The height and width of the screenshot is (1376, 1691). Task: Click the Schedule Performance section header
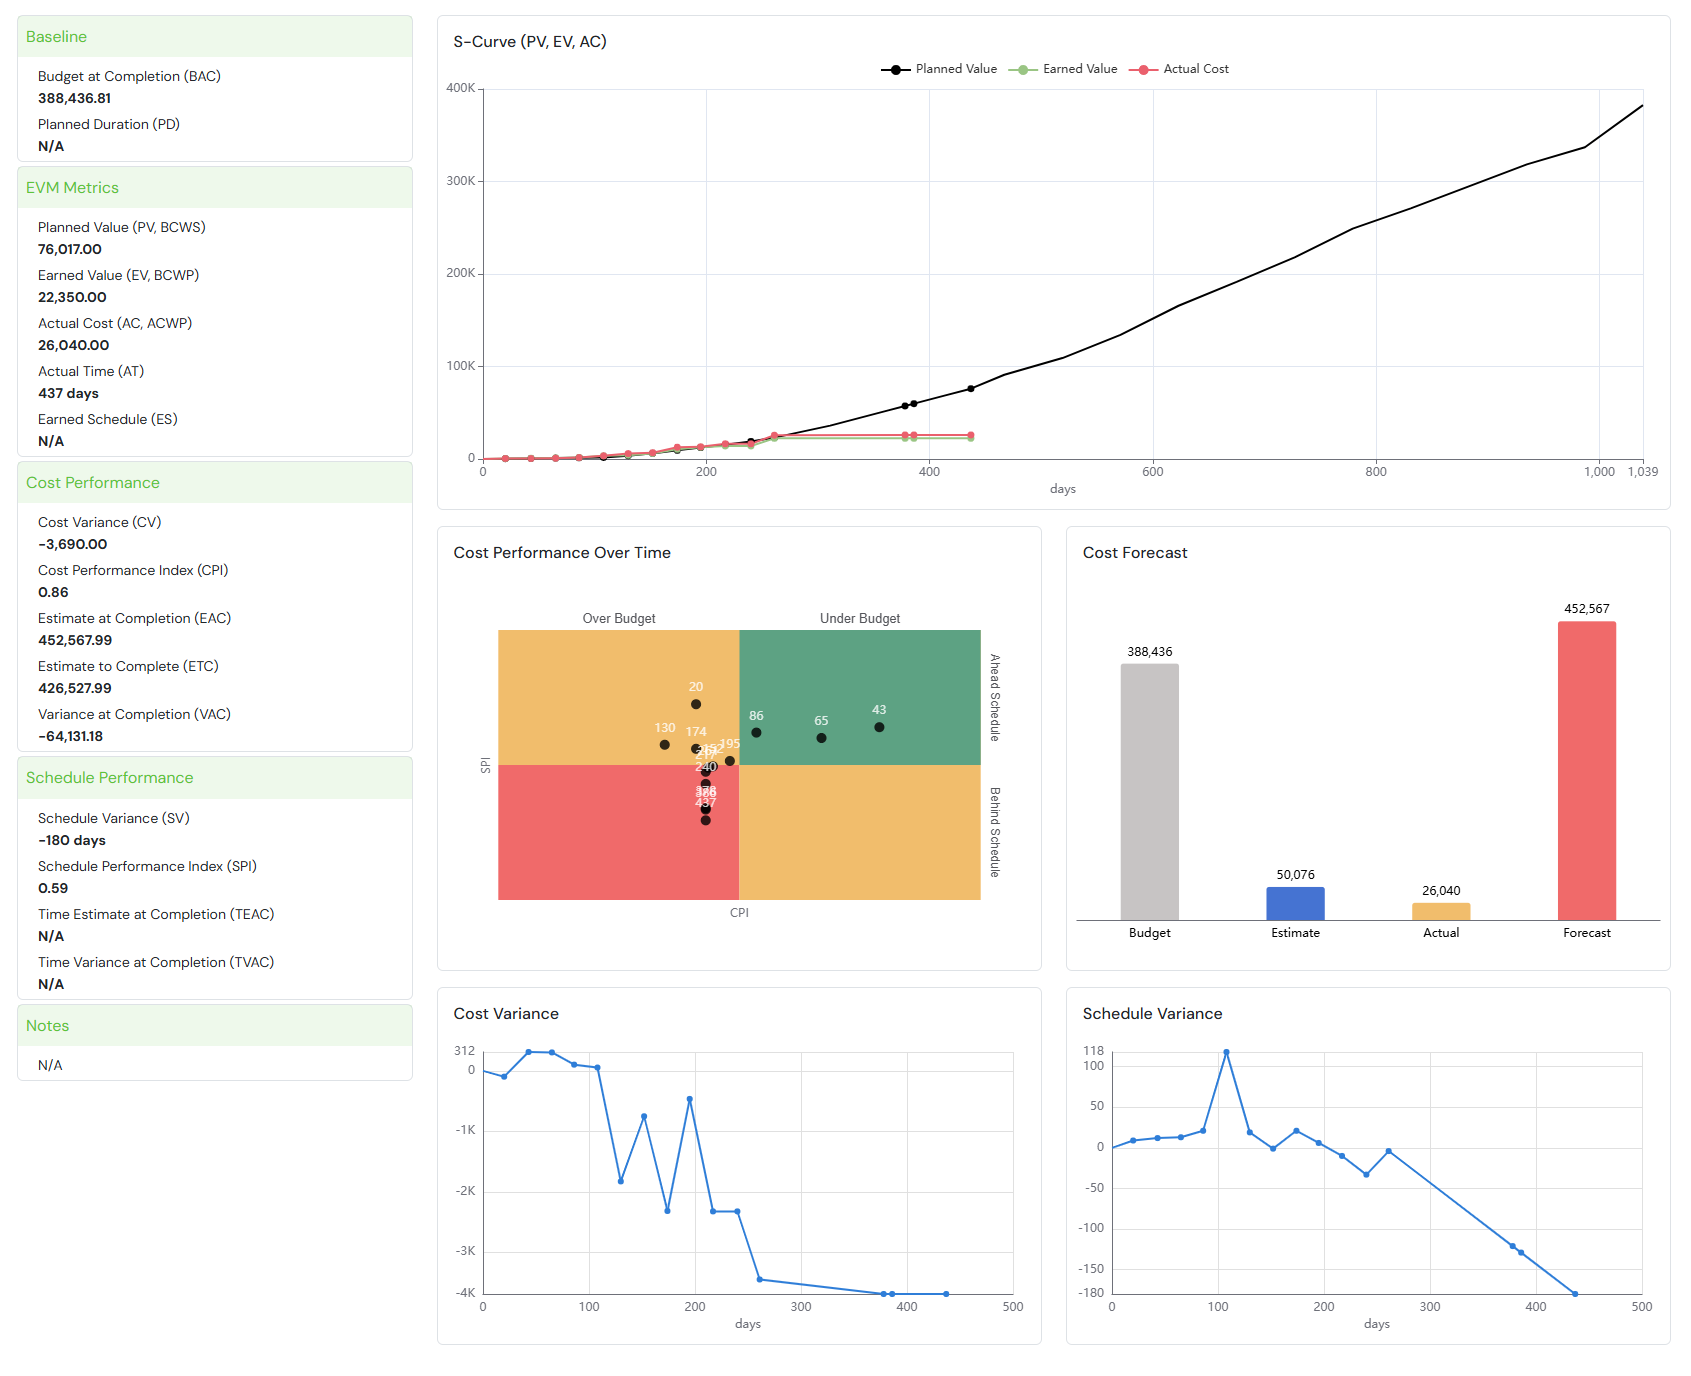[215, 778]
